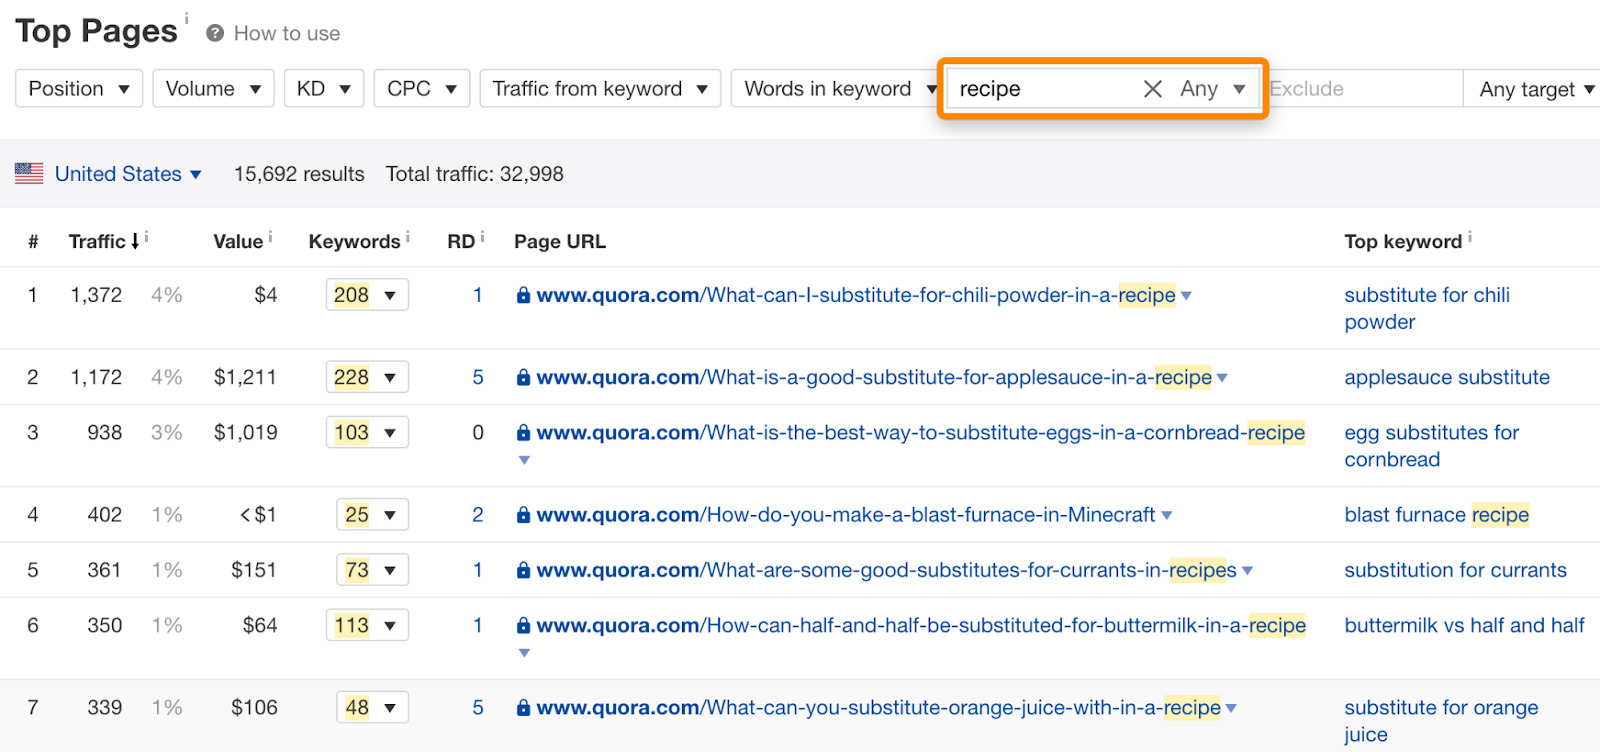Open the Volume filter dropdown

coord(213,89)
